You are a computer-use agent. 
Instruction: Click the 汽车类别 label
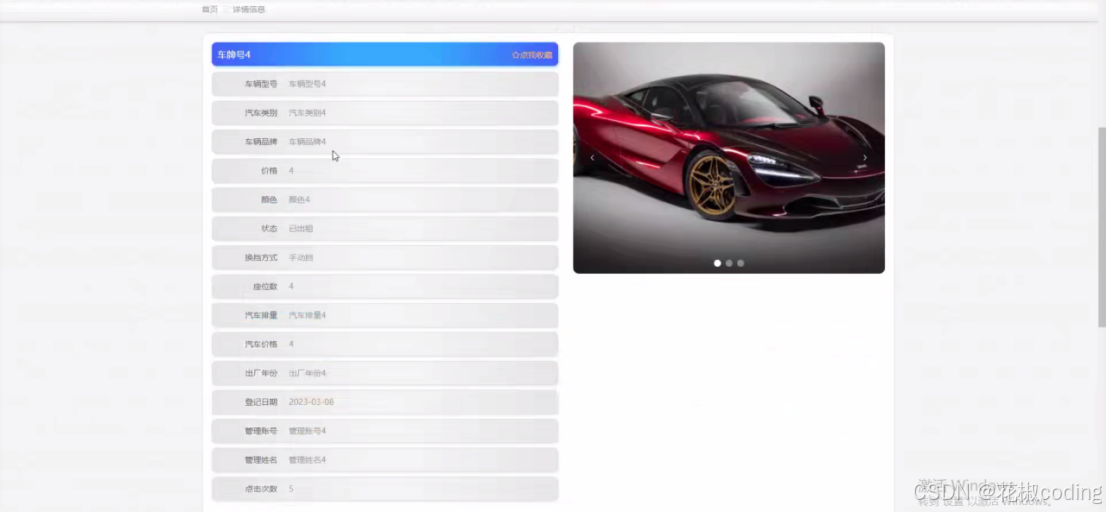coord(261,113)
